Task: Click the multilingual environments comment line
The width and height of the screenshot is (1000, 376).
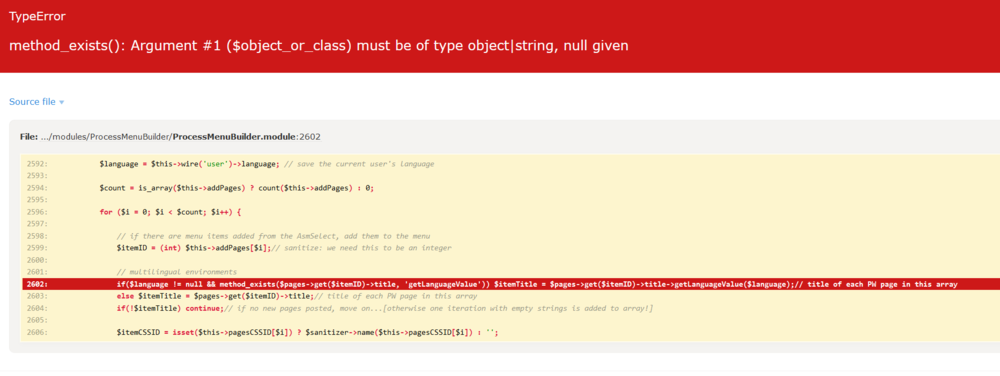Action: 176,272
